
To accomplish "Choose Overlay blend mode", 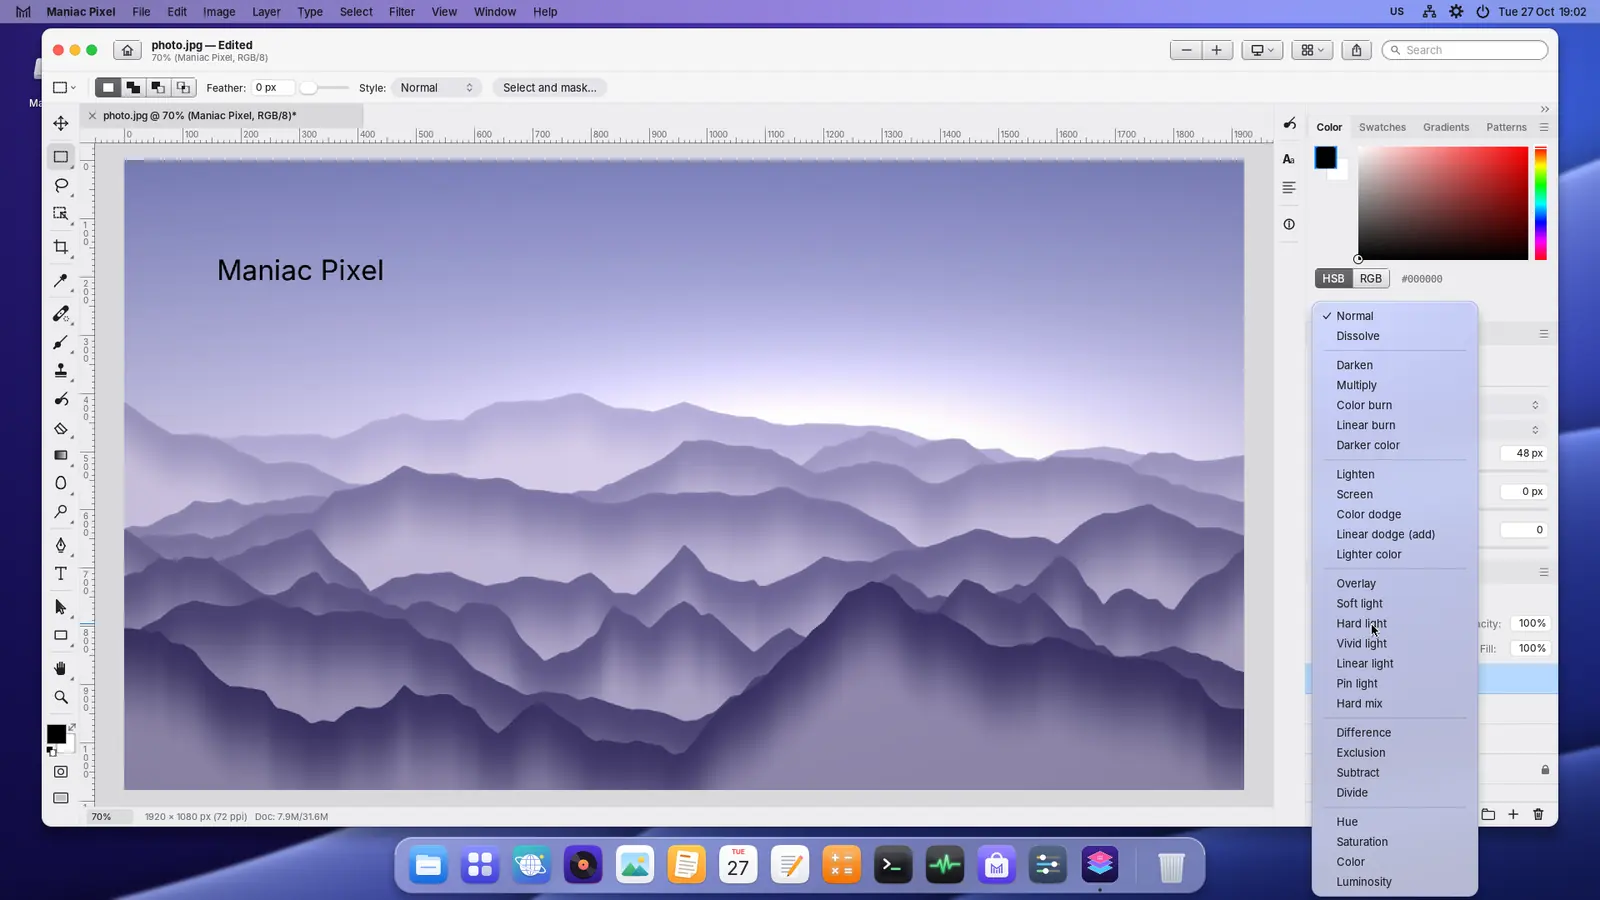I will click(x=1395, y=583).
